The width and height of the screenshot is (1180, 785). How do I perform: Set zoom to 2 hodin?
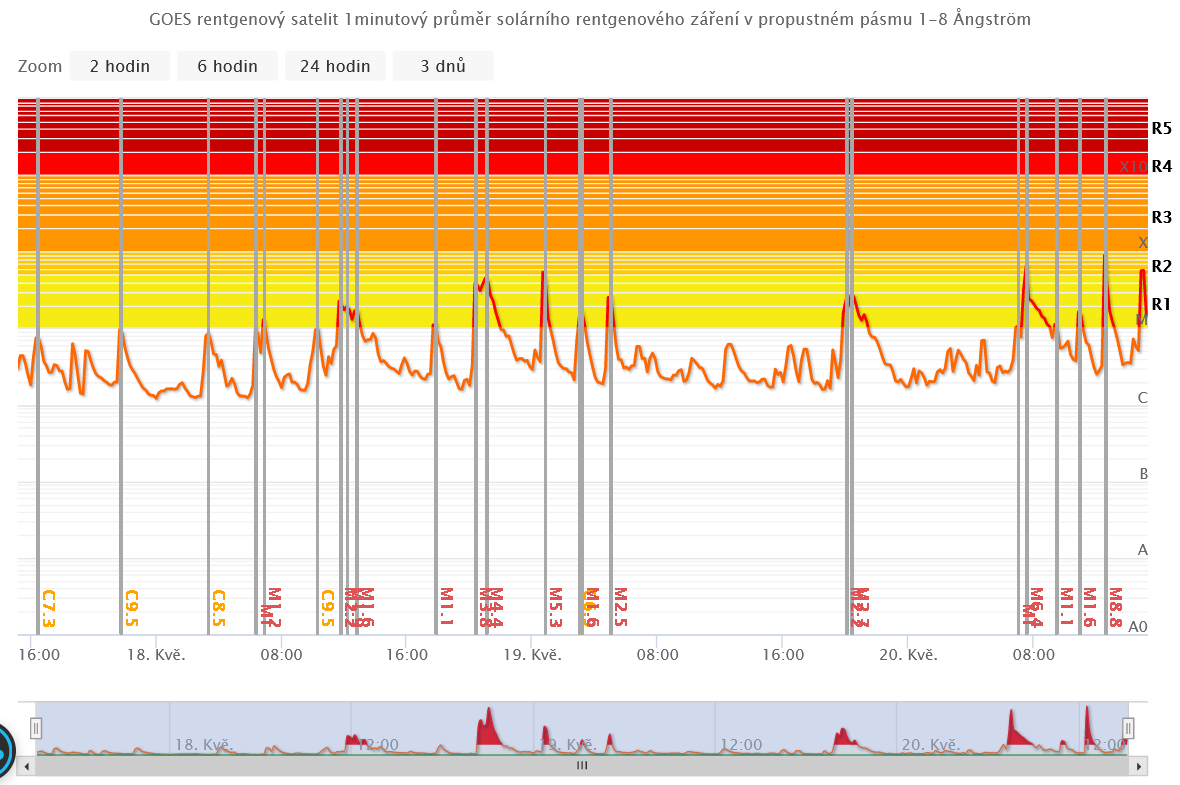(x=120, y=67)
